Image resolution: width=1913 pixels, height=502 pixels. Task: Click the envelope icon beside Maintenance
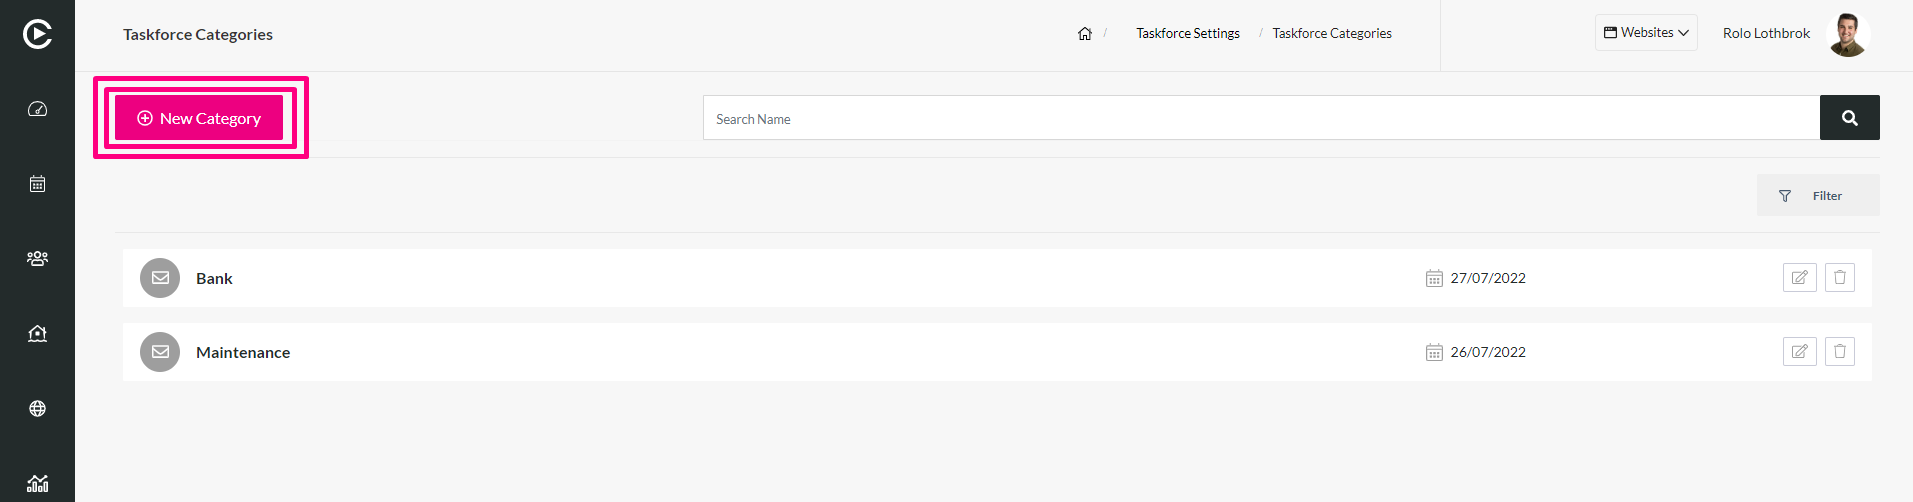click(160, 352)
